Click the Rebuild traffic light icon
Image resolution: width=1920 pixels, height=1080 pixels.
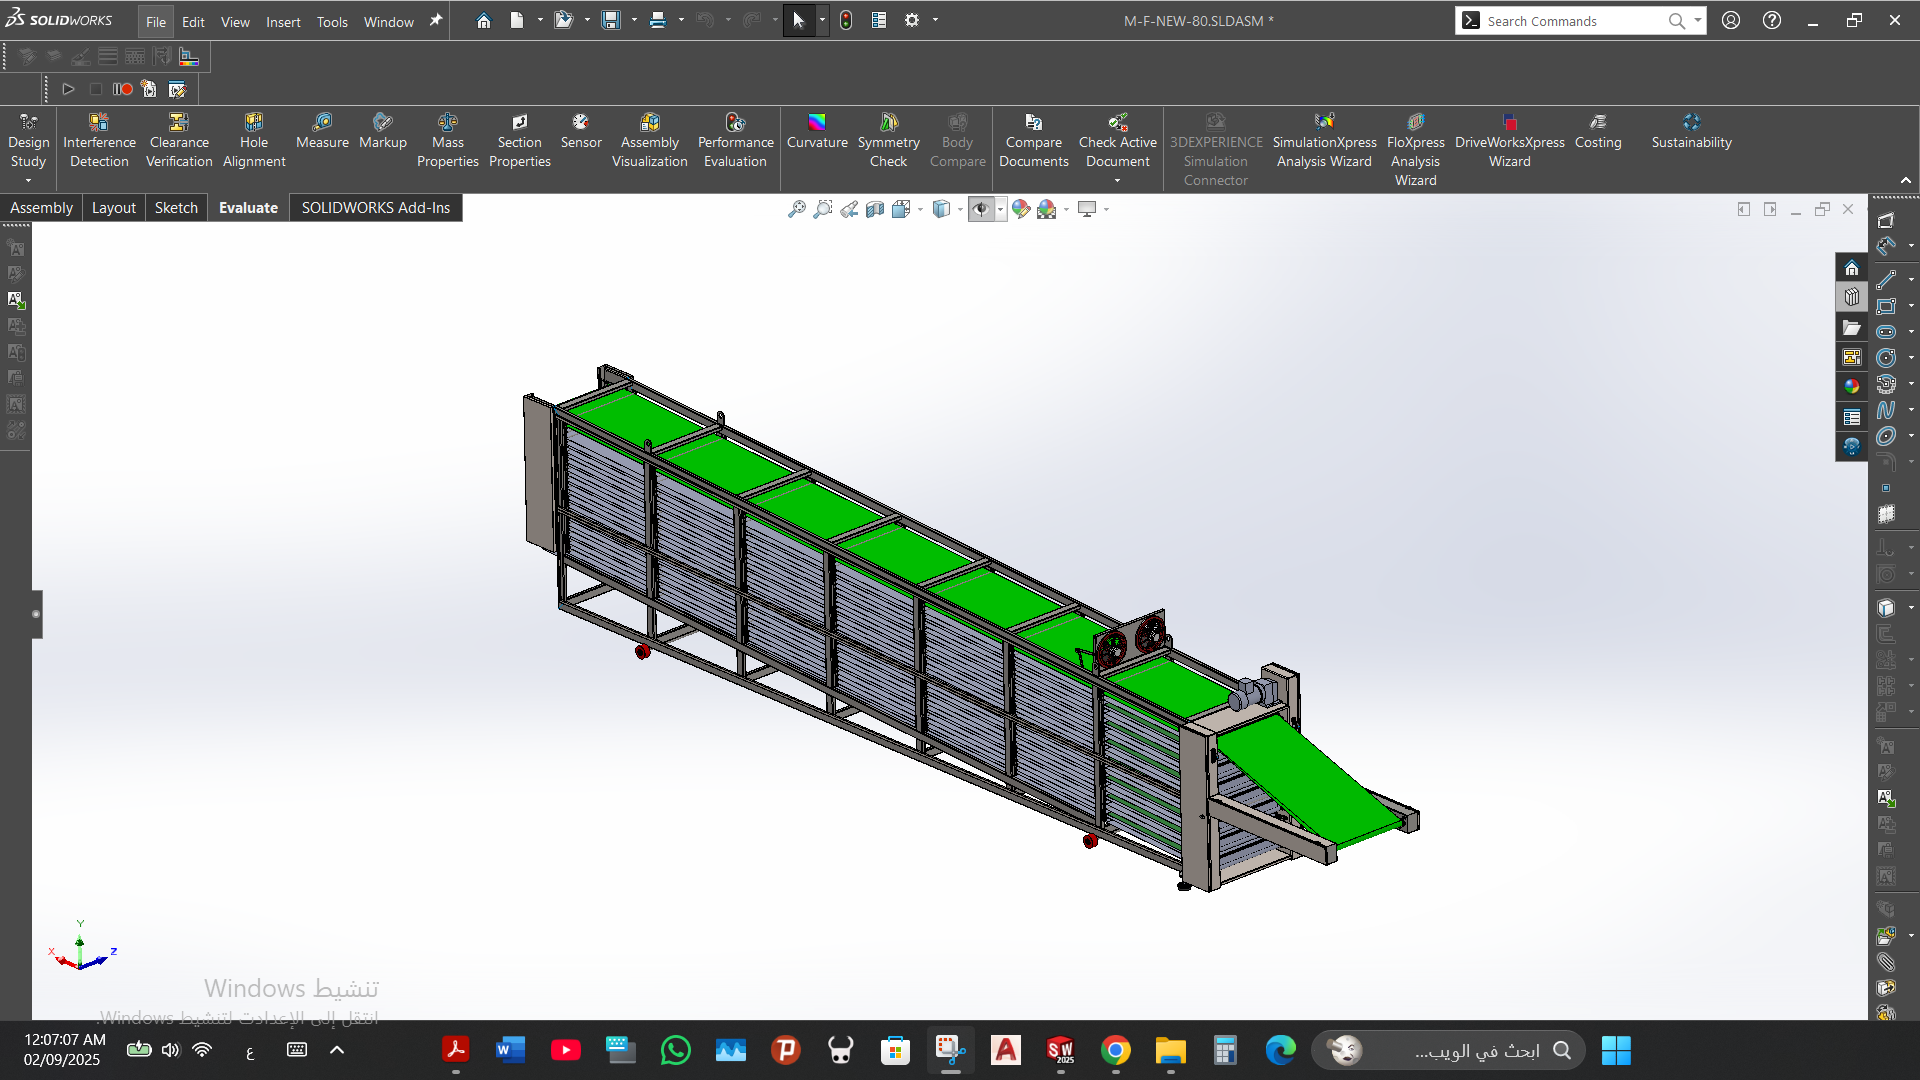click(x=846, y=20)
